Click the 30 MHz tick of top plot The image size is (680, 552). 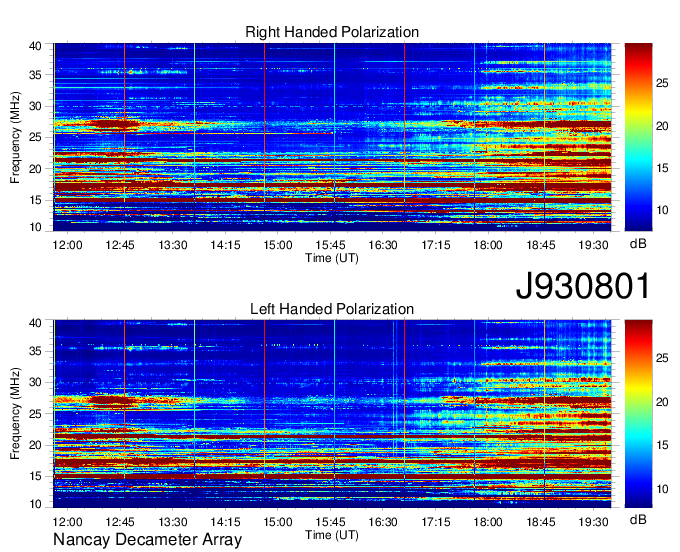point(35,106)
